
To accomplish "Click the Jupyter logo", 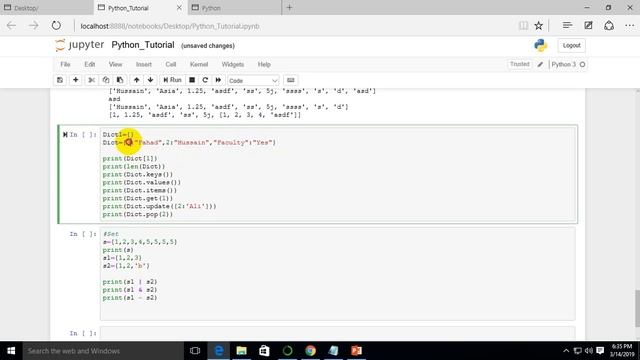I will [80, 45].
